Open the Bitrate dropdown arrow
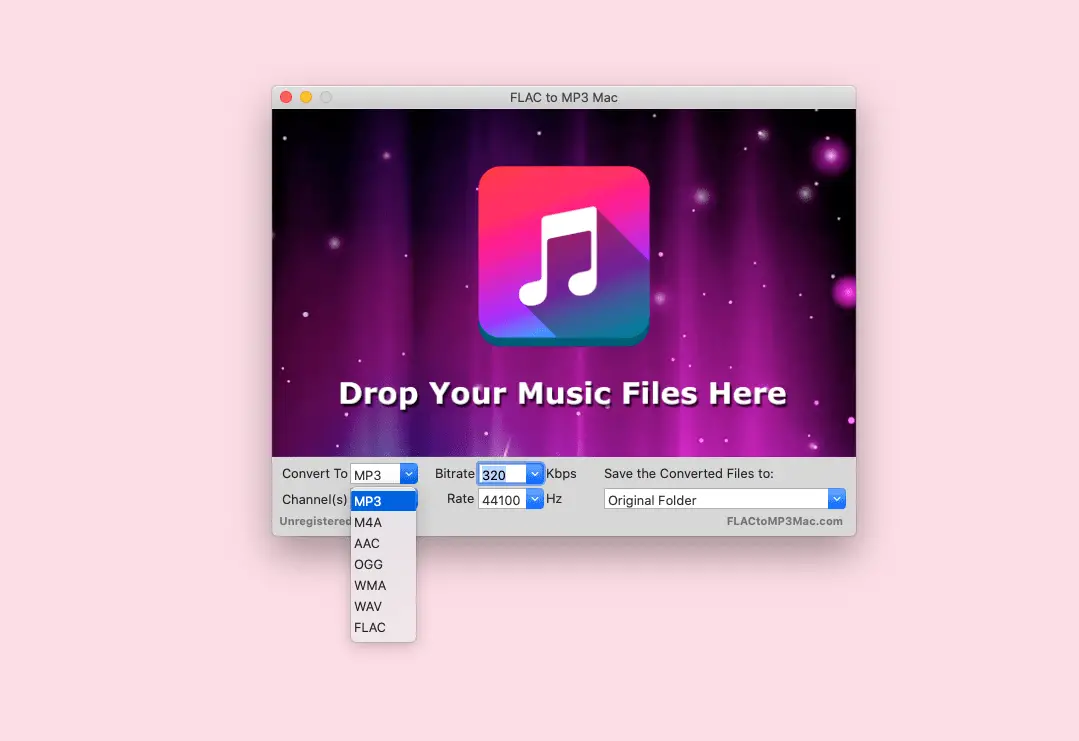 click(x=535, y=474)
